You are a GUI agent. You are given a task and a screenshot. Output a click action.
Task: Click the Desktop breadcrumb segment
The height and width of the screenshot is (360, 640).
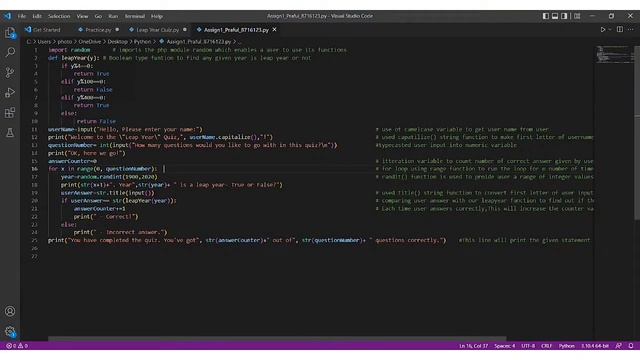pos(118,42)
